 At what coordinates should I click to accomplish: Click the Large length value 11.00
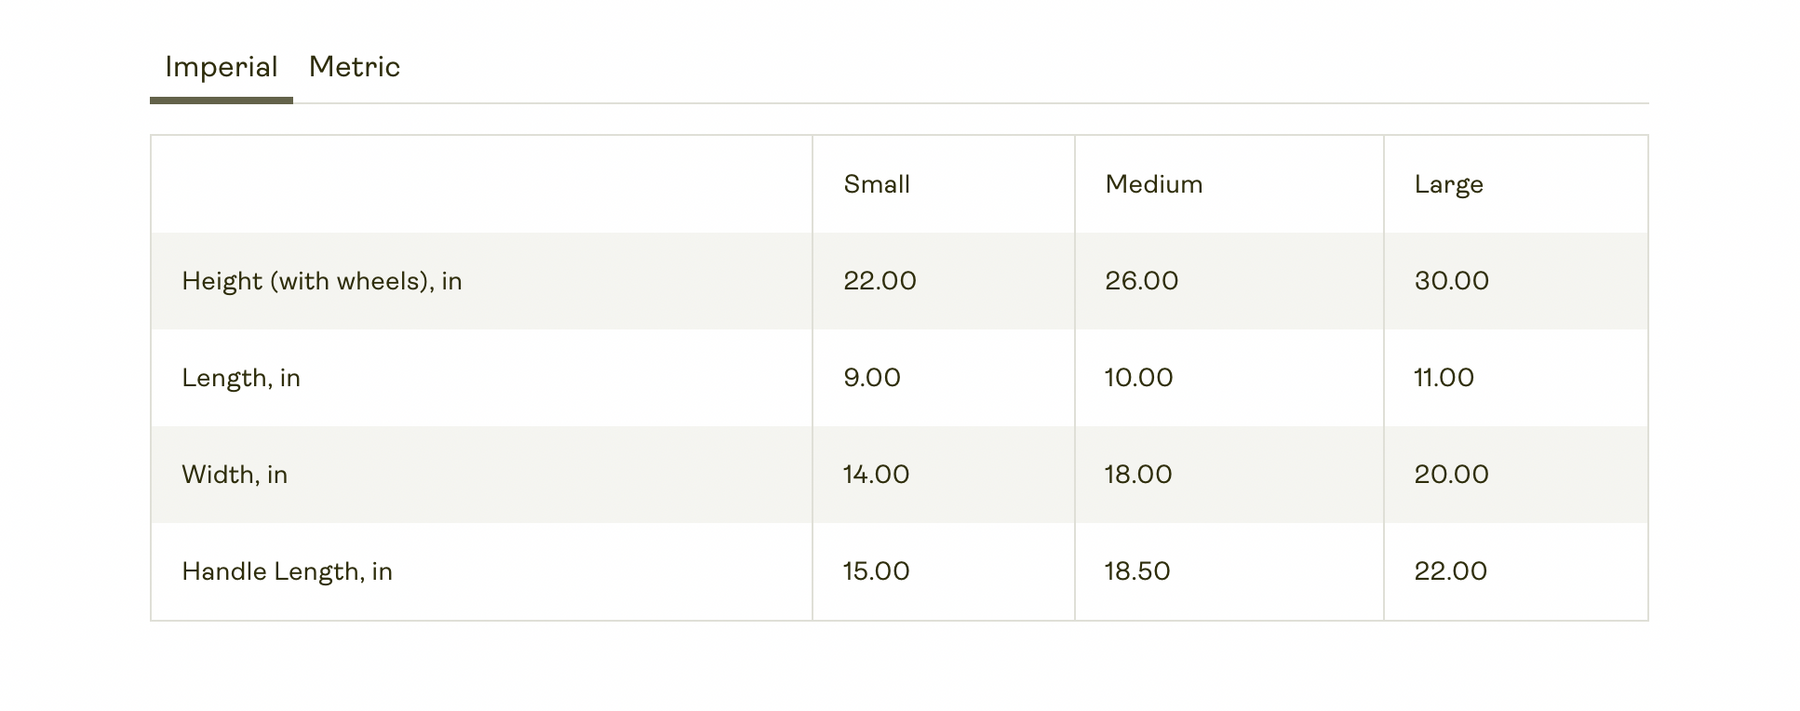[x=1443, y=378]
